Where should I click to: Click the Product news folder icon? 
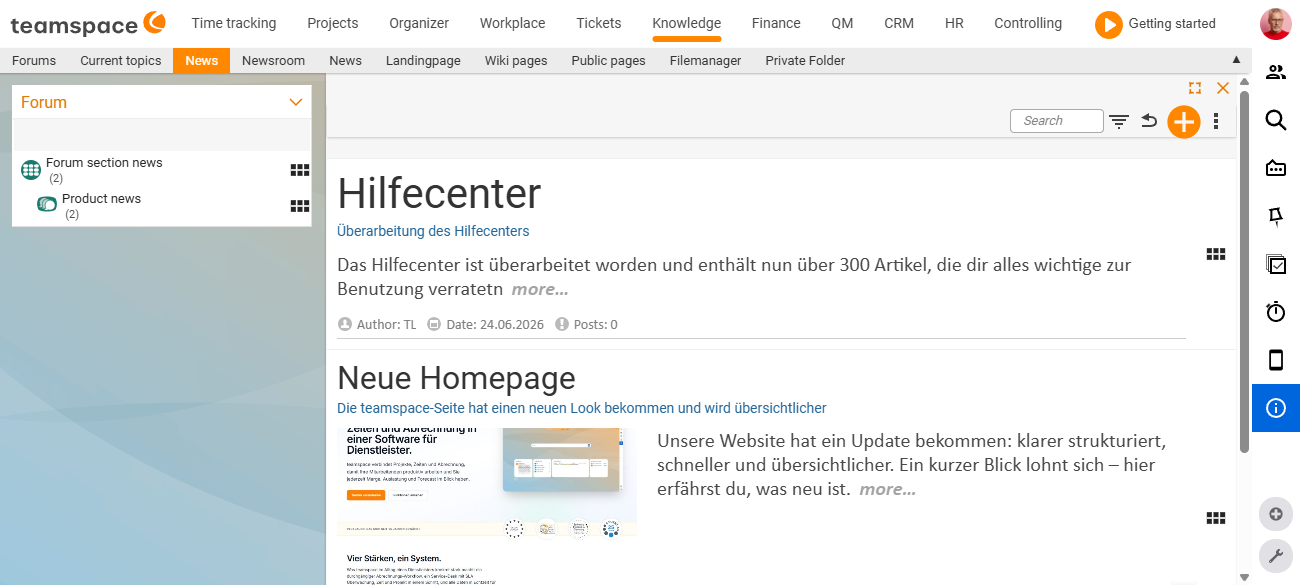coord(47,204)
